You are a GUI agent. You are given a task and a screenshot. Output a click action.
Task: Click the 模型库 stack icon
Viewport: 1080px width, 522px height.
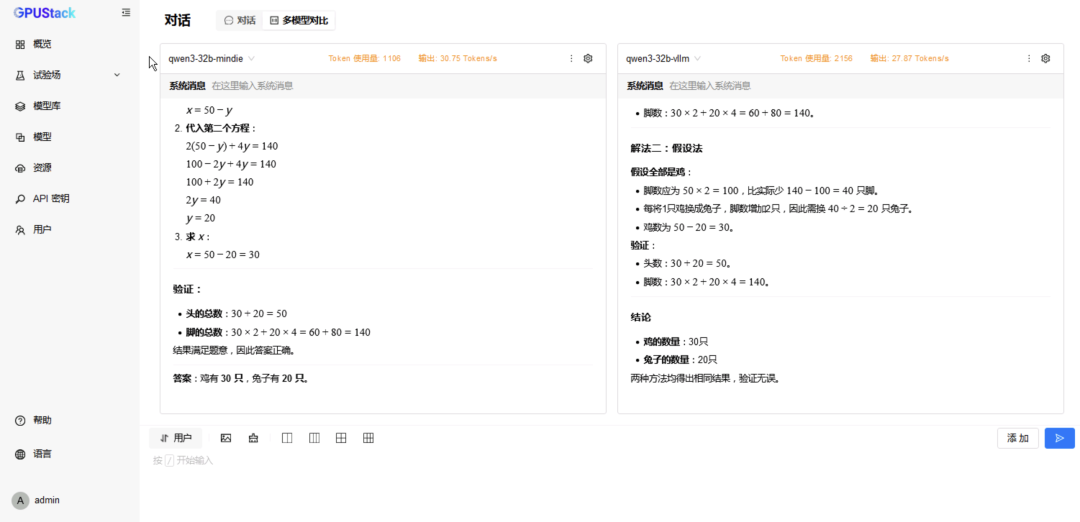20,106
